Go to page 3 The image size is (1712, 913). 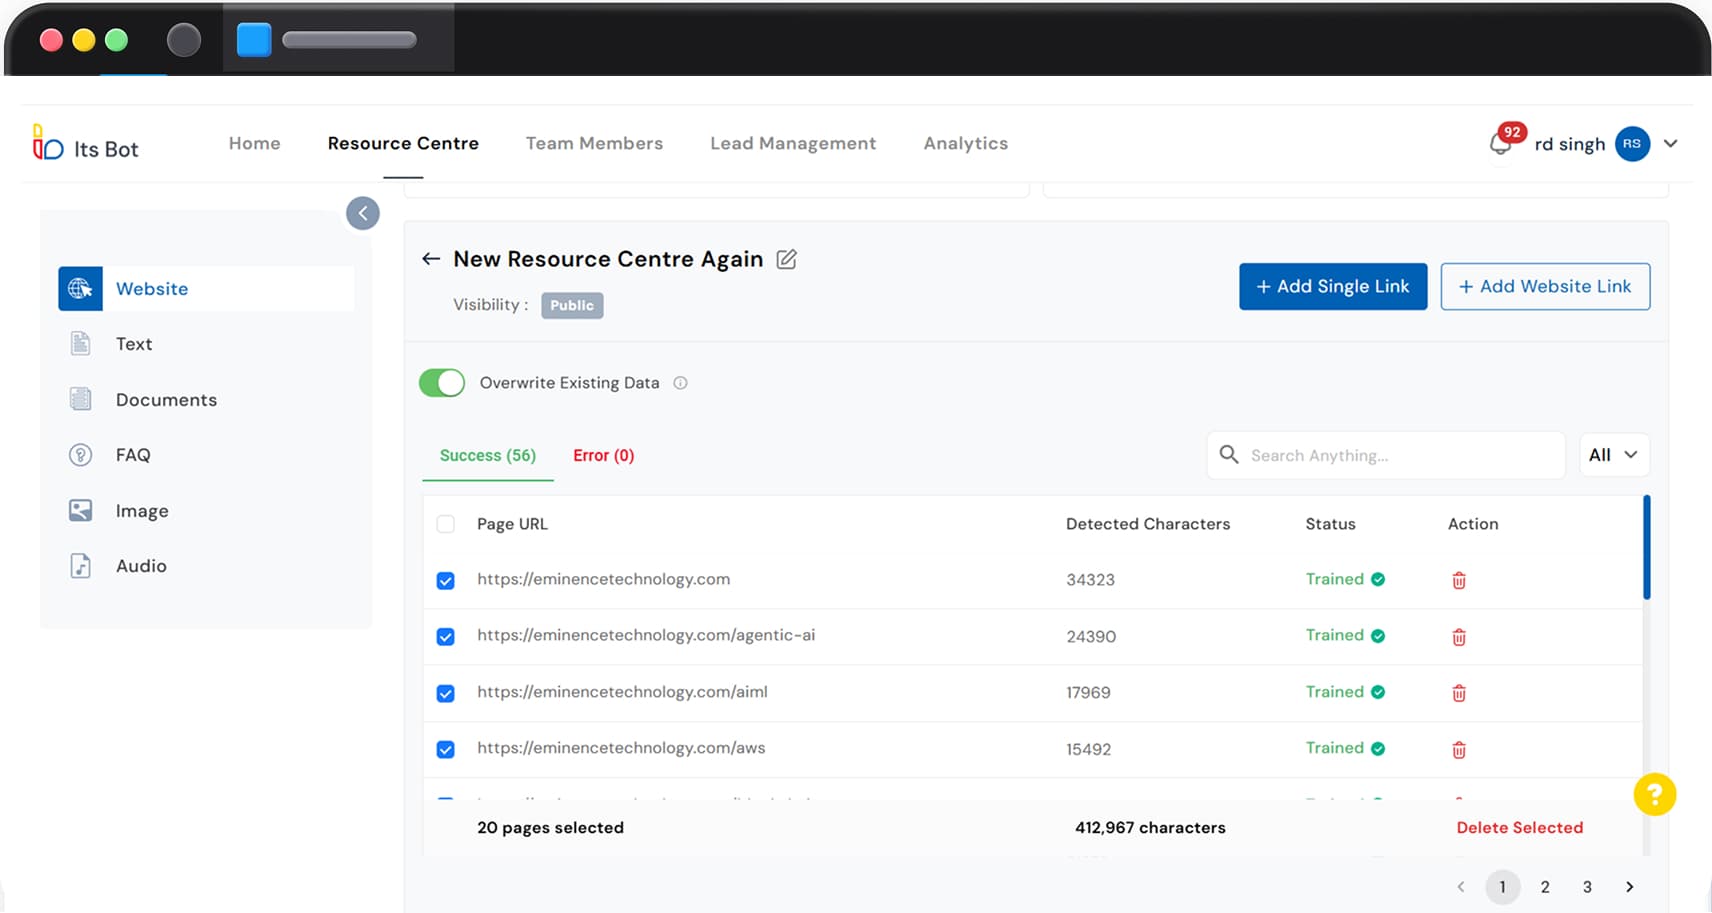1587,887
